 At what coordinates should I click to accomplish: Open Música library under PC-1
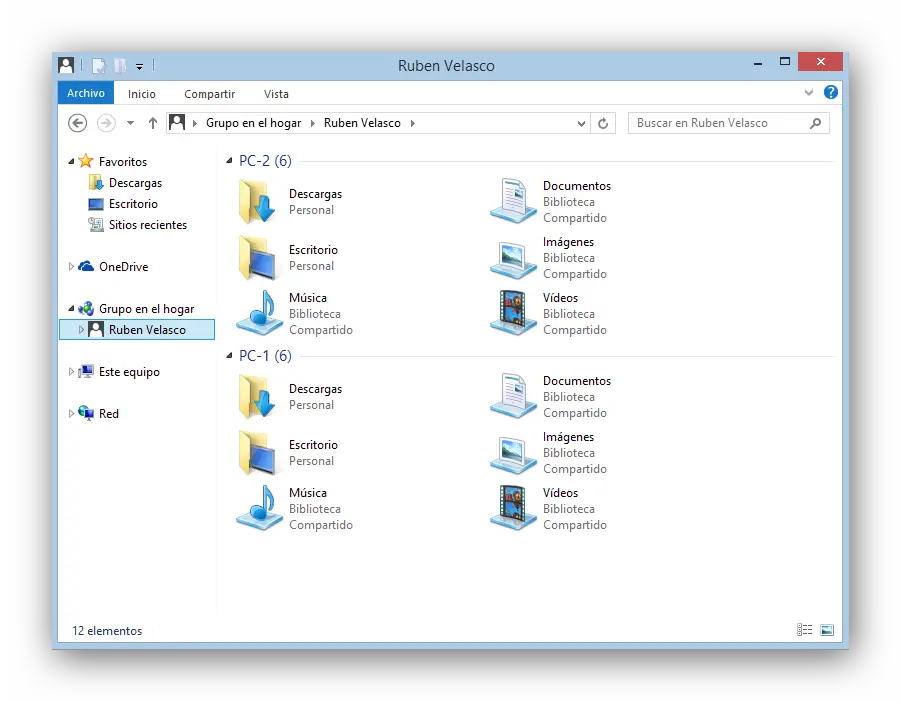click(295, 508)
